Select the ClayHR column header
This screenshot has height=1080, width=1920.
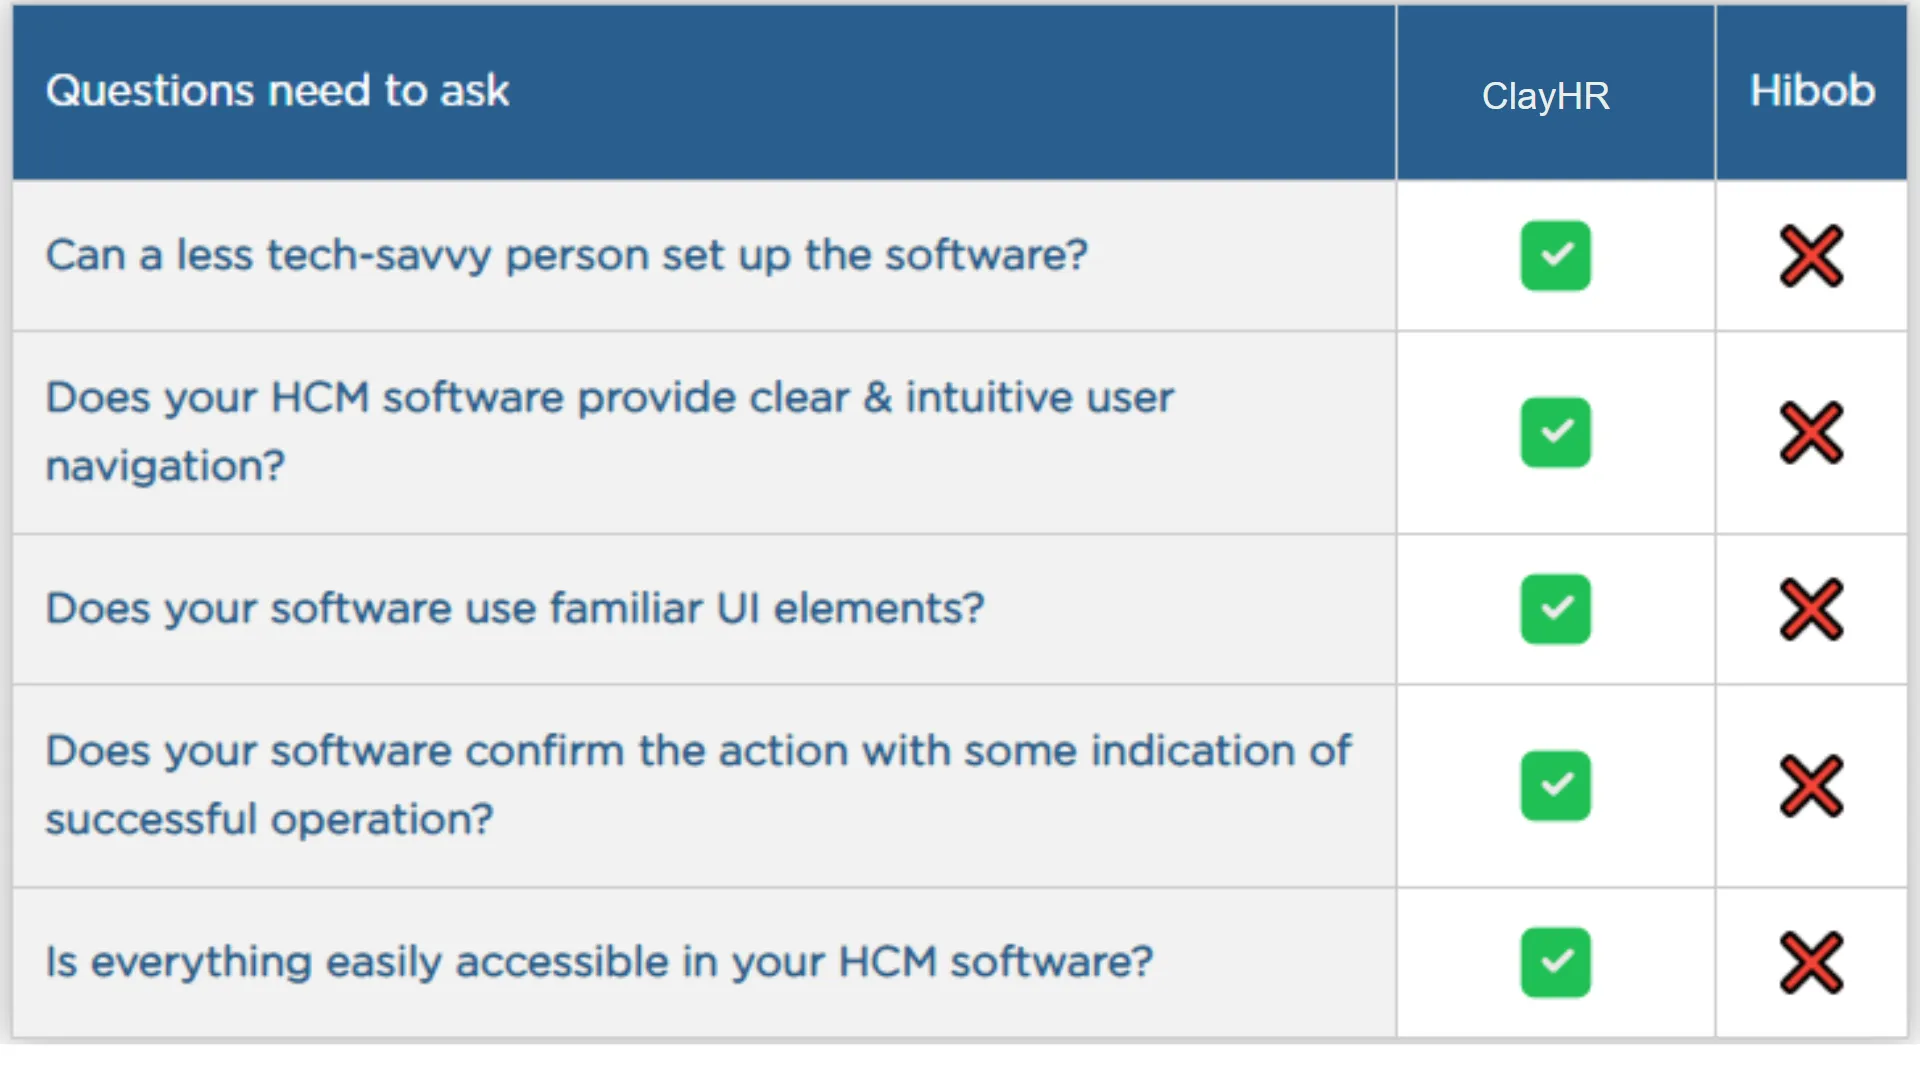coord(1545,96)
